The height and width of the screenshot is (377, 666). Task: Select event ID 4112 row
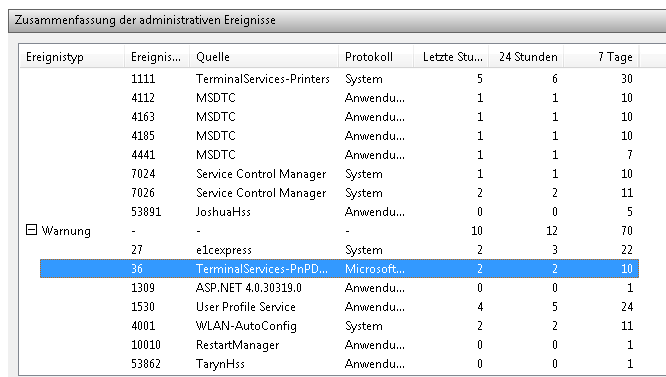(x=339, y=98)
